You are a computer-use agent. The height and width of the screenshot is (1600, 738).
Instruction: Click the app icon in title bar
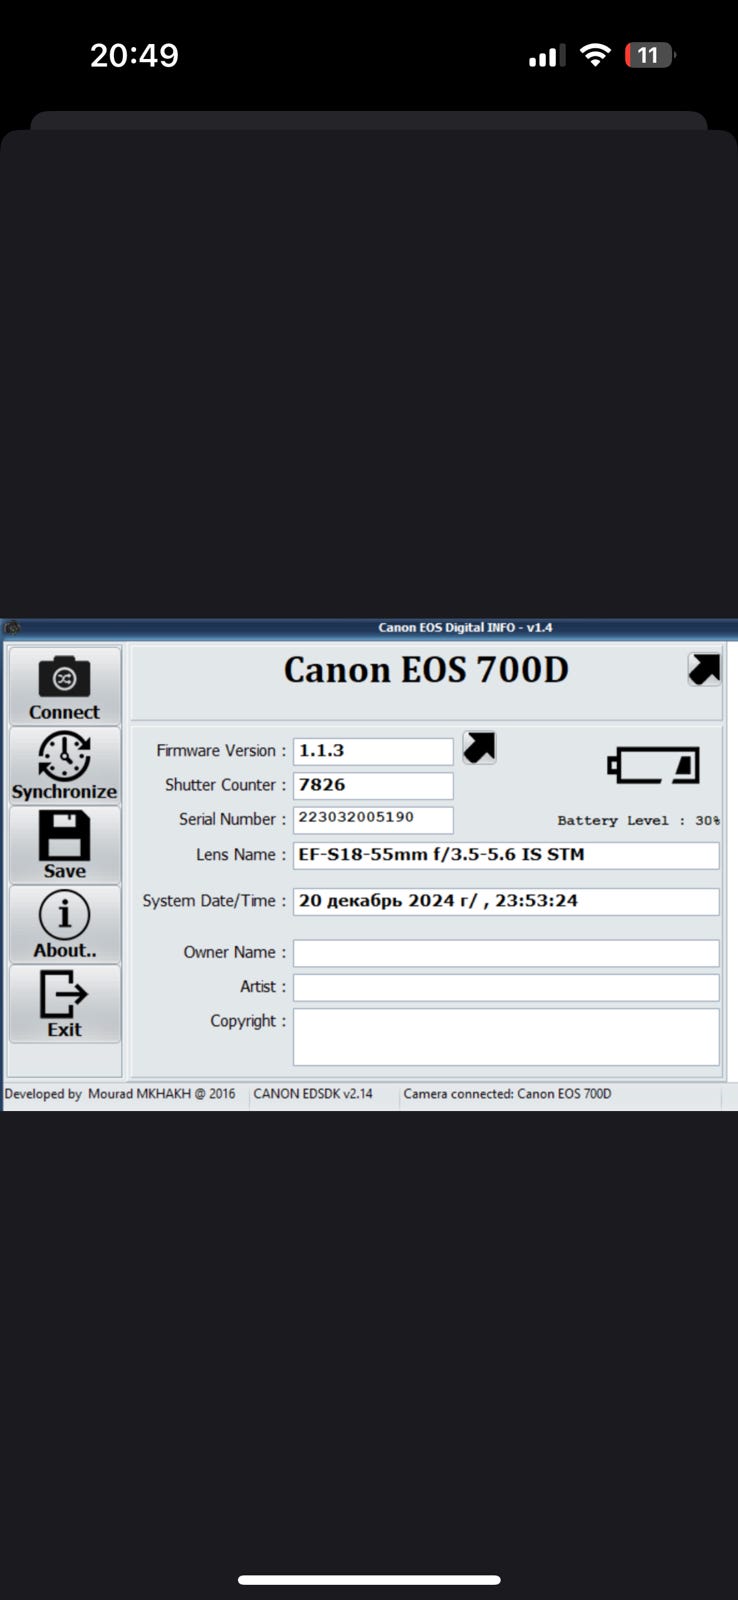pos(12,628)
